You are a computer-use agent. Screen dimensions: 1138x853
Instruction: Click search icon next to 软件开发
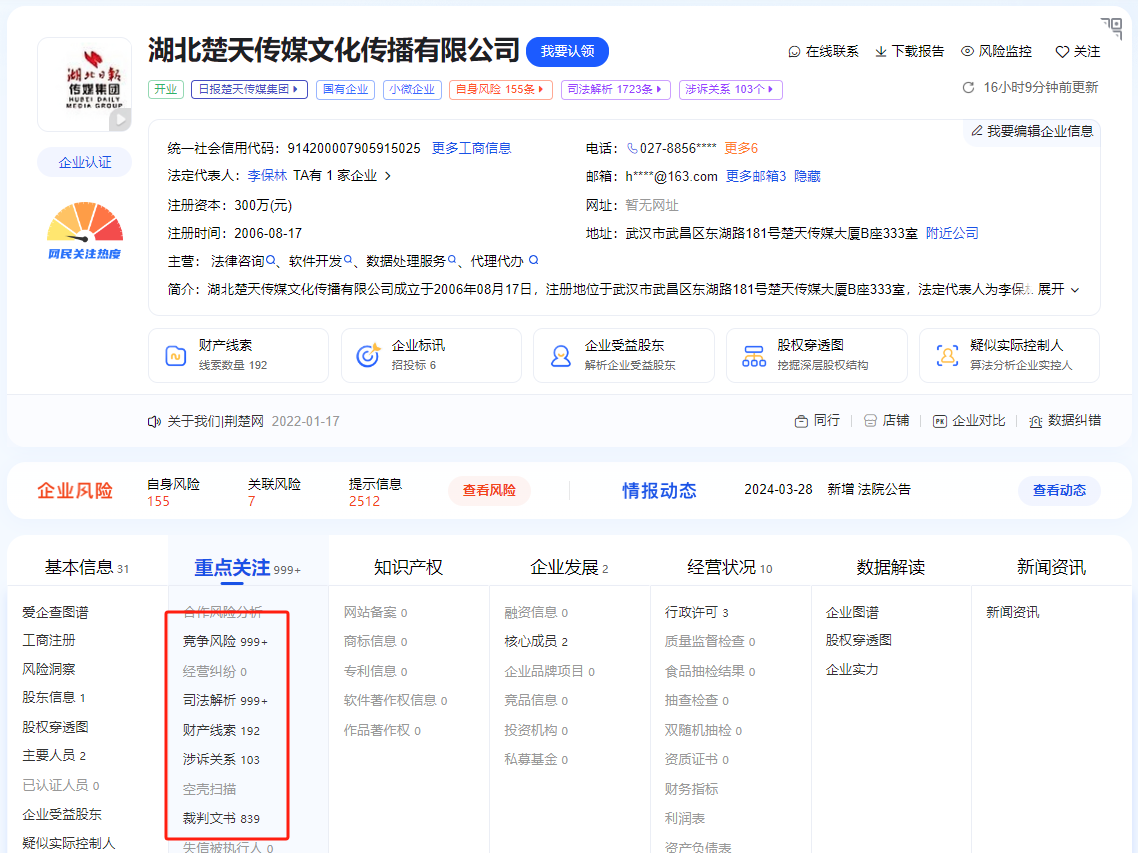pos(348,260)
